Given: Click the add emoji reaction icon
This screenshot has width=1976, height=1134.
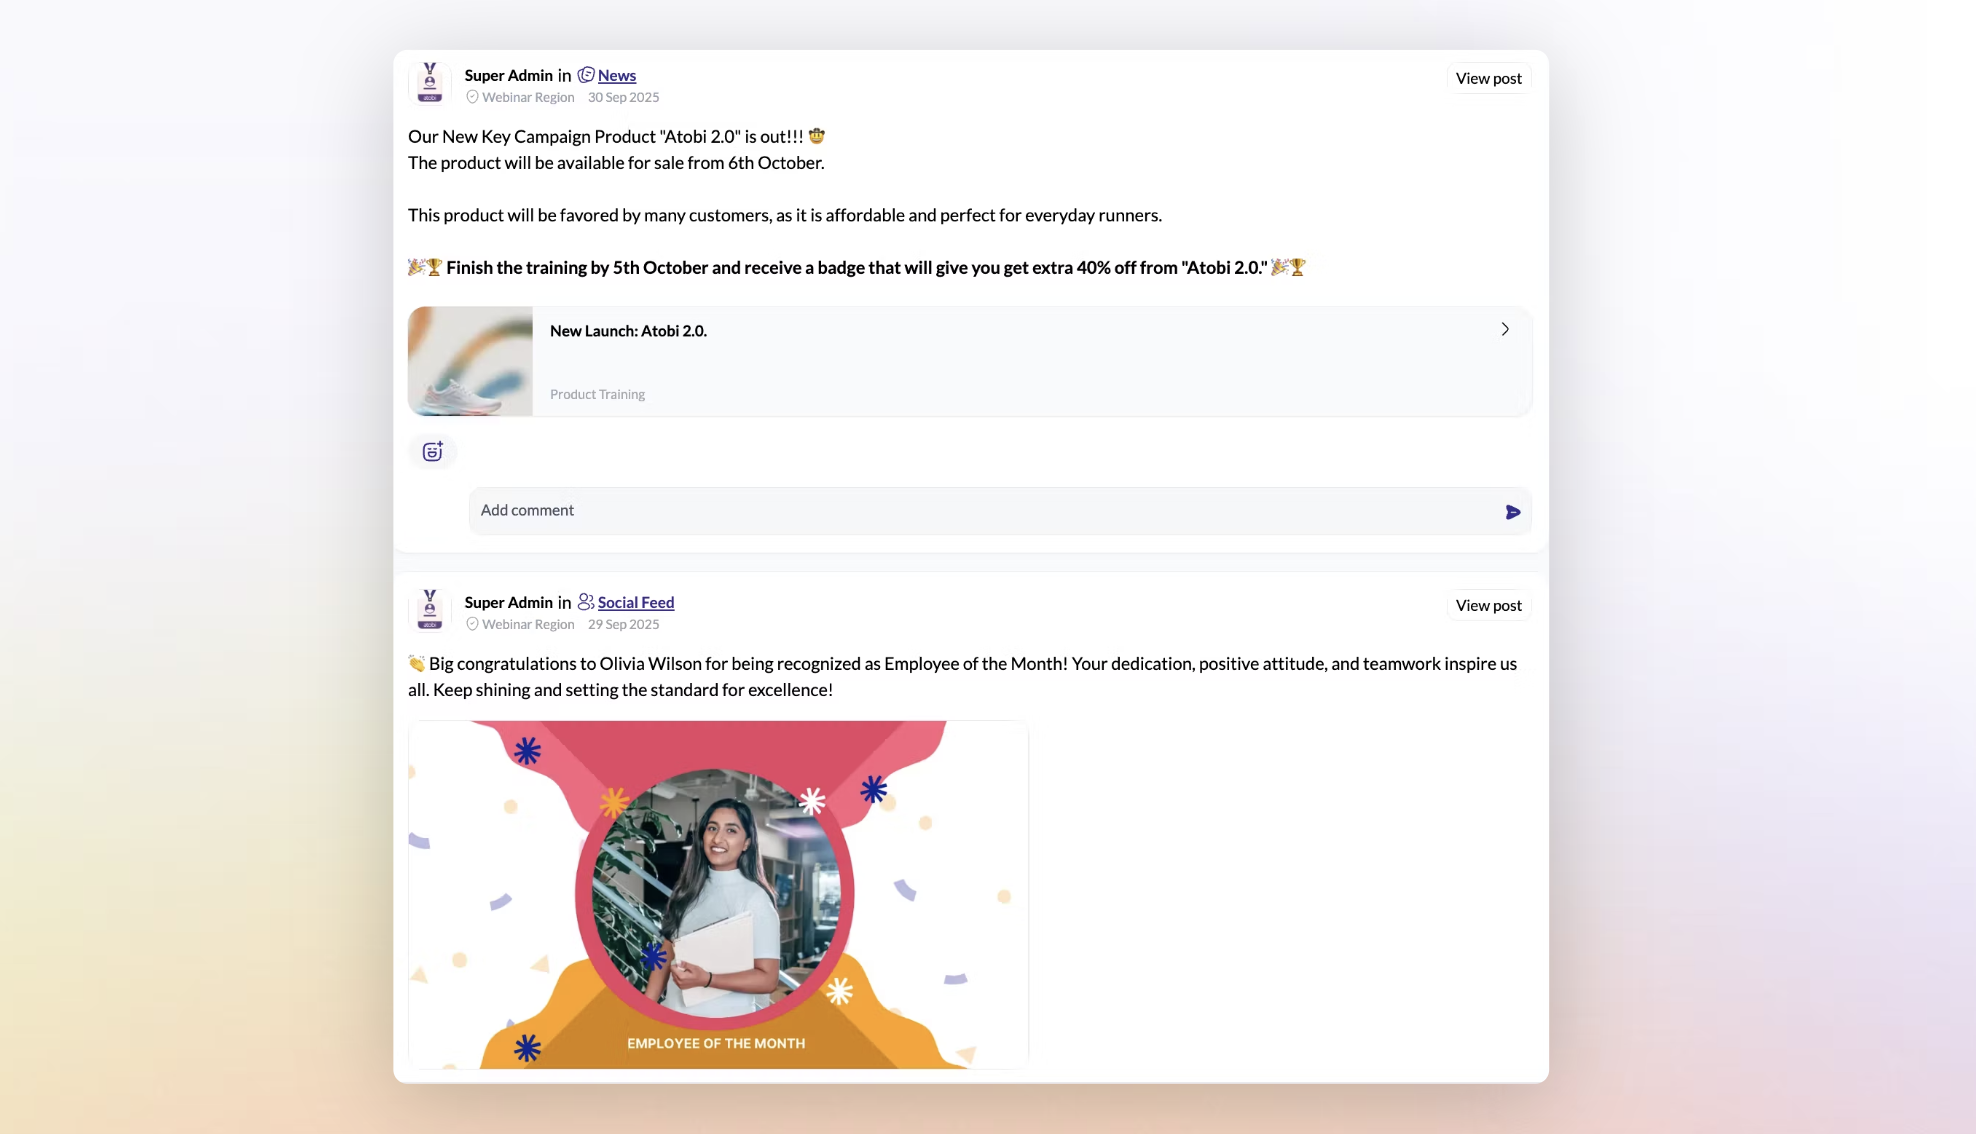Looking at the screenshot, I should (432, 452).
